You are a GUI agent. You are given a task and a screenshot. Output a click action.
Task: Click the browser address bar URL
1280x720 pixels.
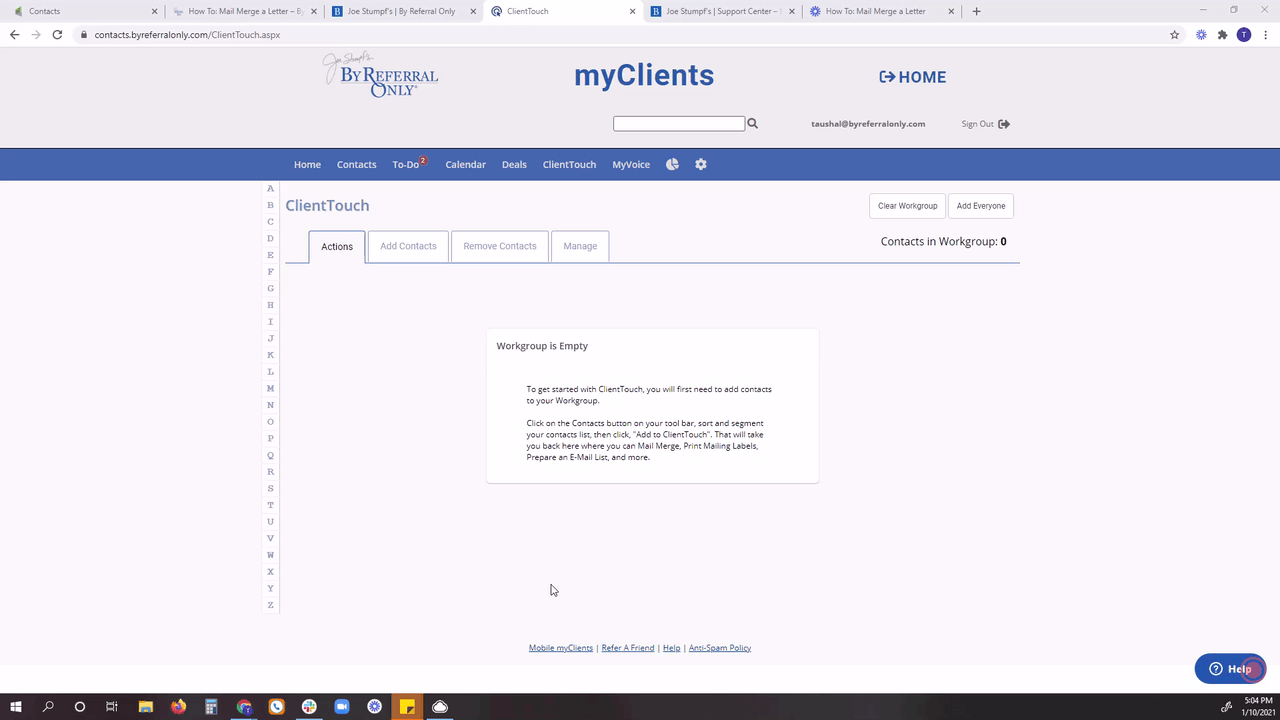[187, 34]
